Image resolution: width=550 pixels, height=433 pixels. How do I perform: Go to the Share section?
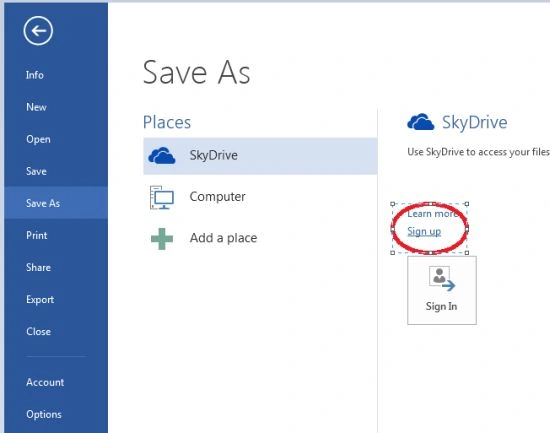pyautogui.click(x=38, y=267)
